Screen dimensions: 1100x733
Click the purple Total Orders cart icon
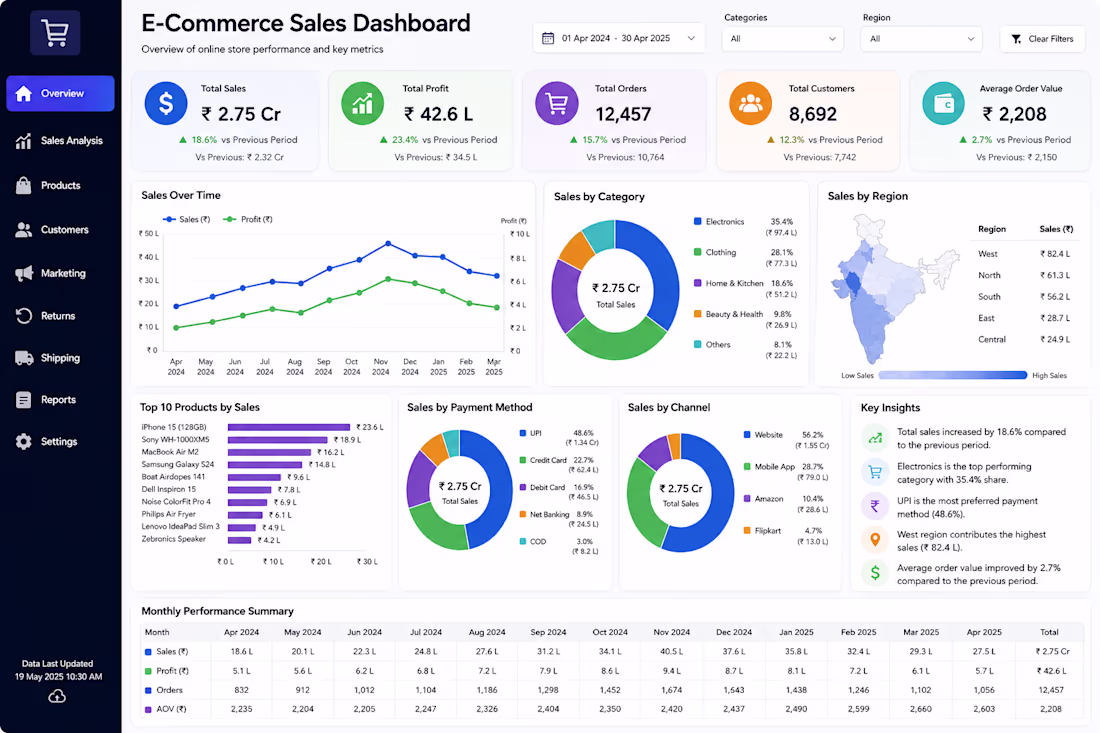(x=557, y=104)
